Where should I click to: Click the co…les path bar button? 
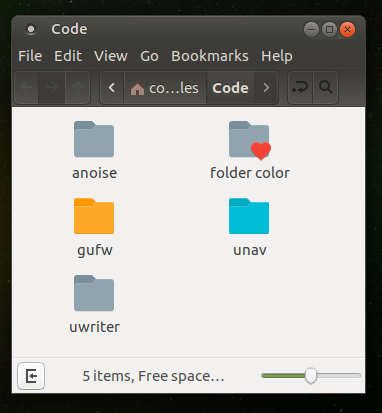click(165, 88)
